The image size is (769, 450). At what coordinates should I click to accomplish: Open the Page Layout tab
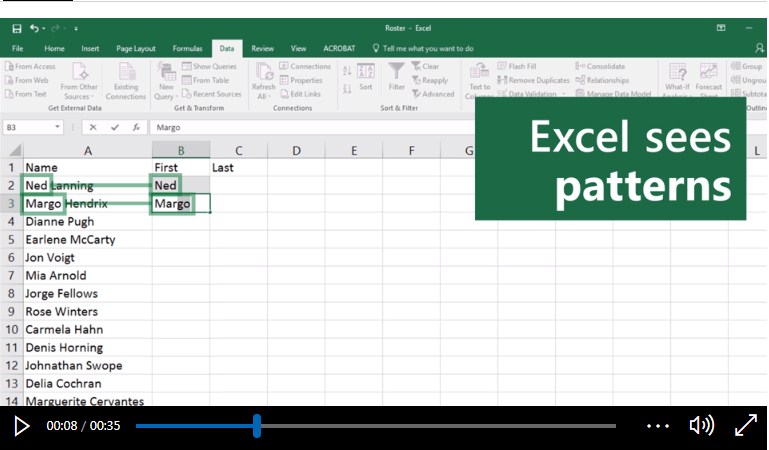tap(136, 49)
